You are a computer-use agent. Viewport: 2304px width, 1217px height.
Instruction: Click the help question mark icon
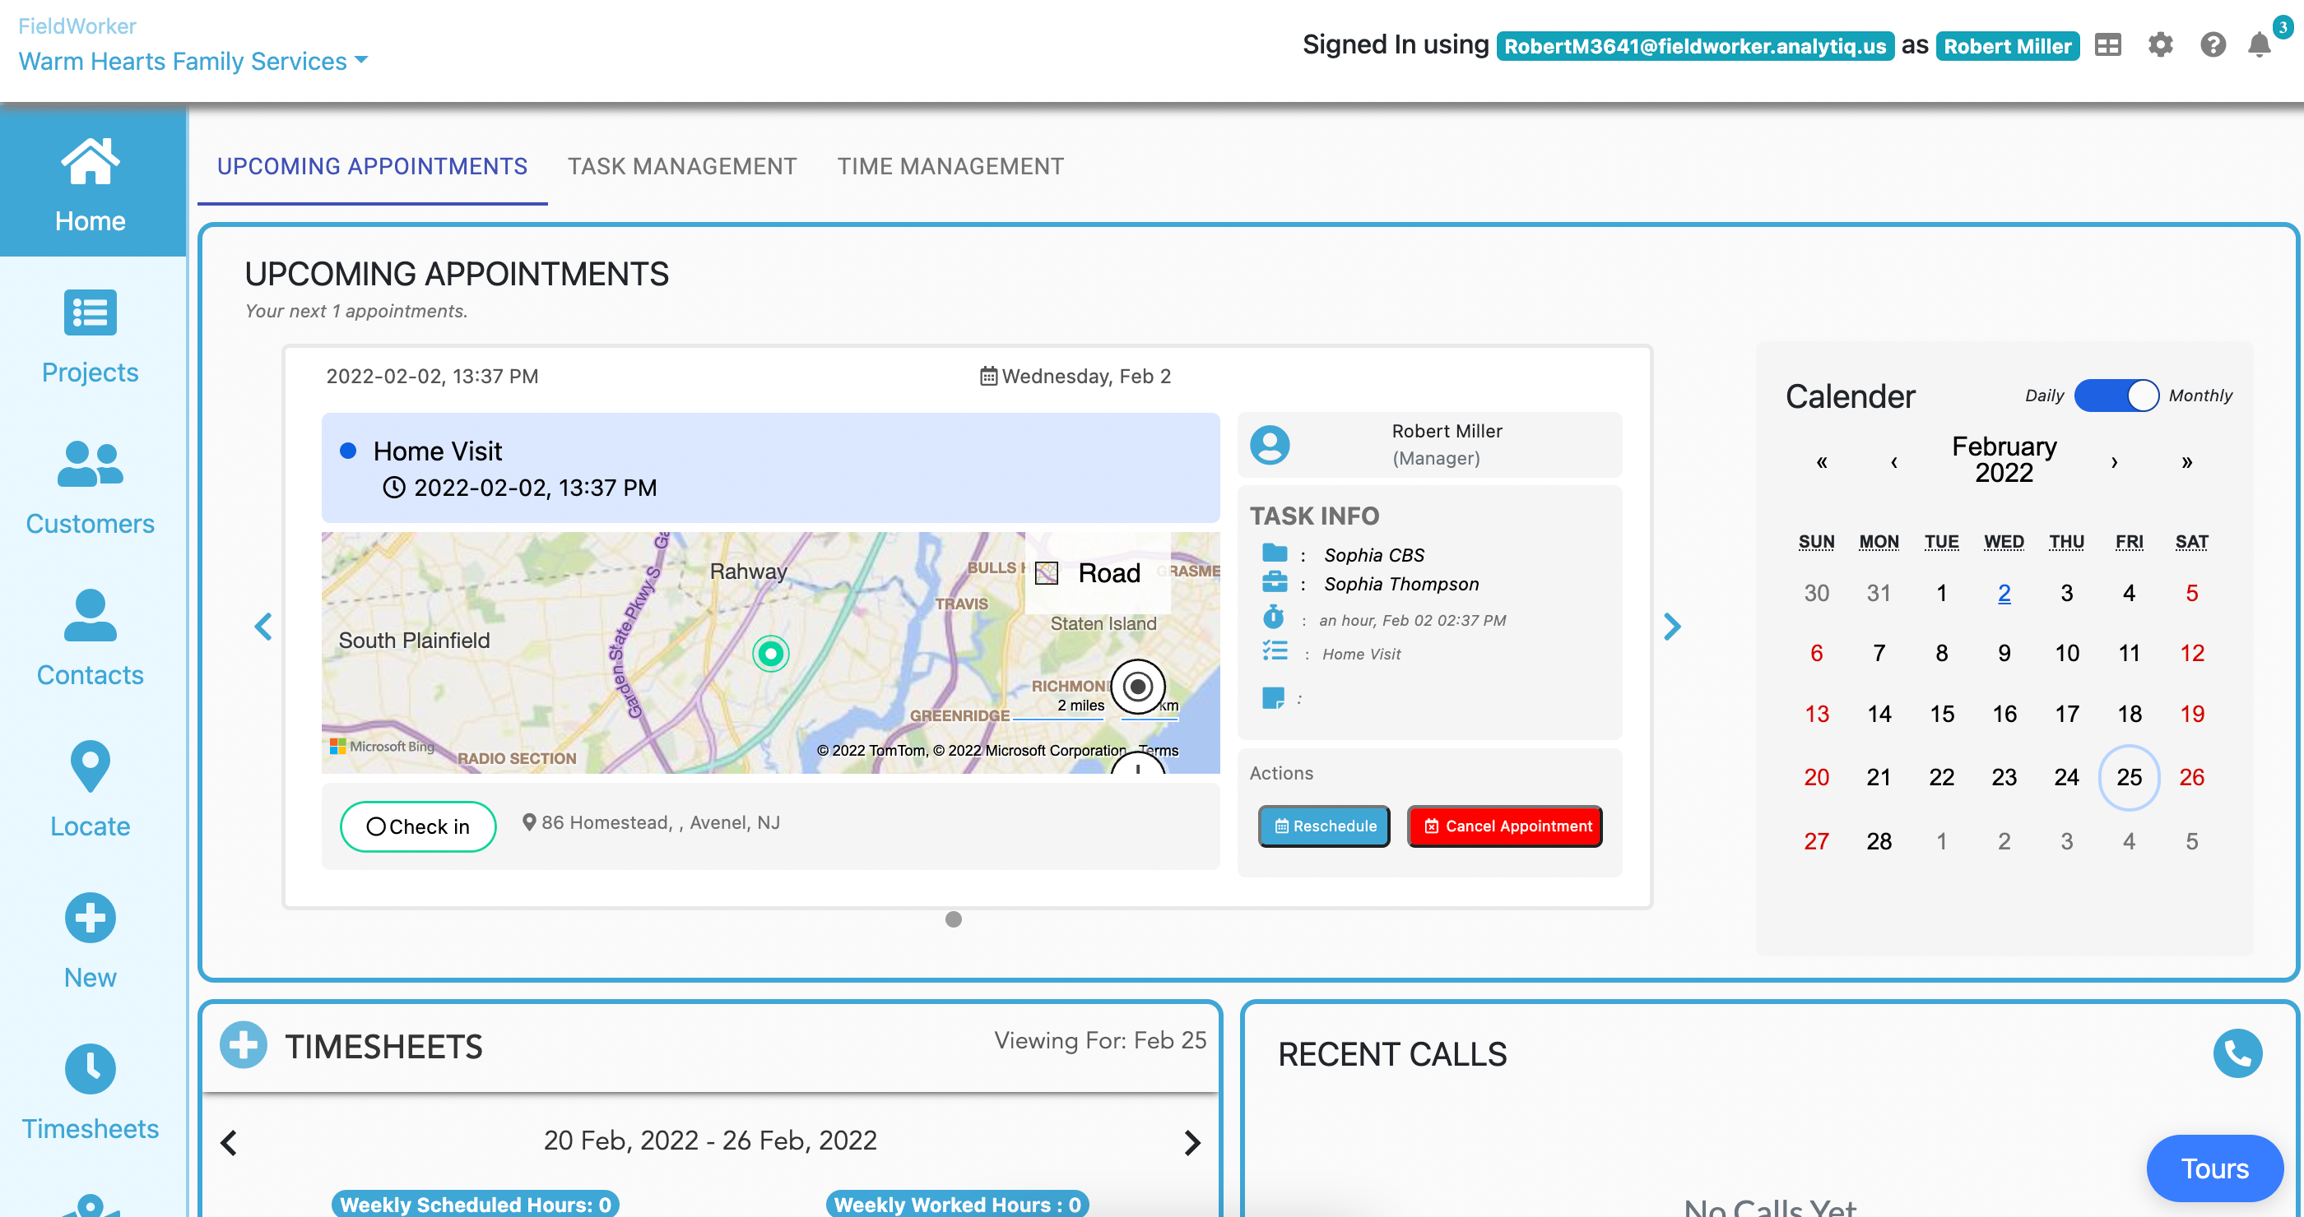tap(2212, 46)
